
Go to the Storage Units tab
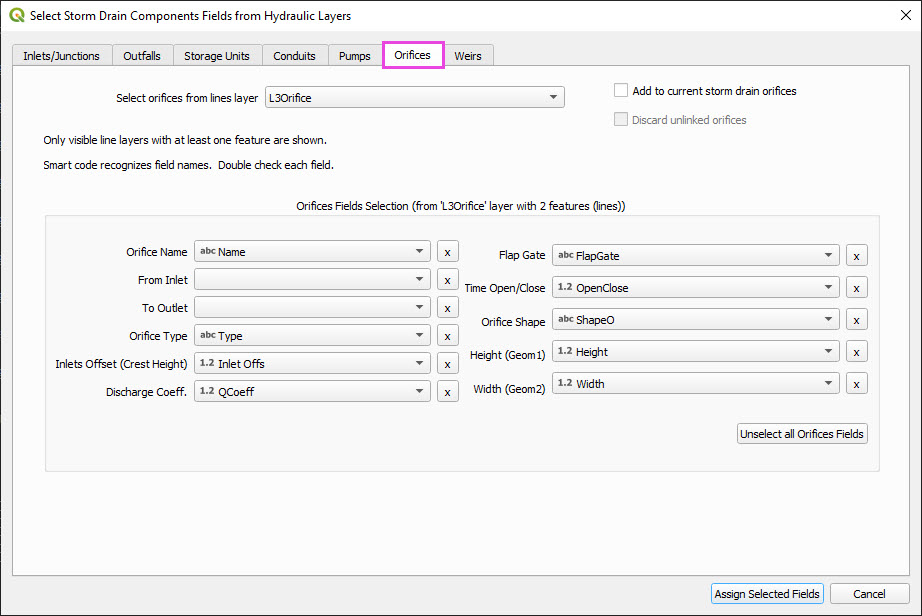pyautogui.click(x=216, y=56)
